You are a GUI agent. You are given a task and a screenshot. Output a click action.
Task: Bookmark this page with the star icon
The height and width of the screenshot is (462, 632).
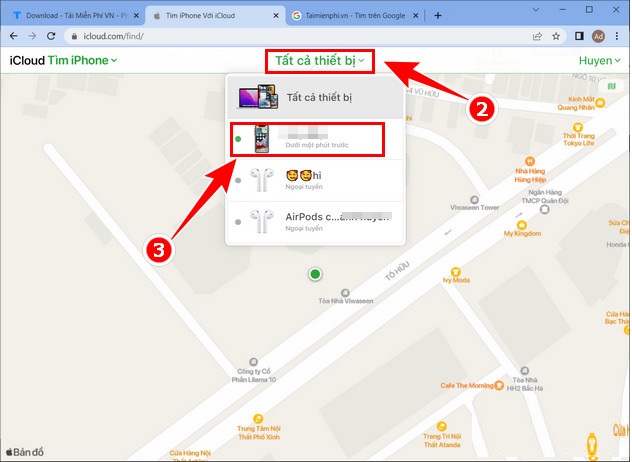tap(556, 36)
